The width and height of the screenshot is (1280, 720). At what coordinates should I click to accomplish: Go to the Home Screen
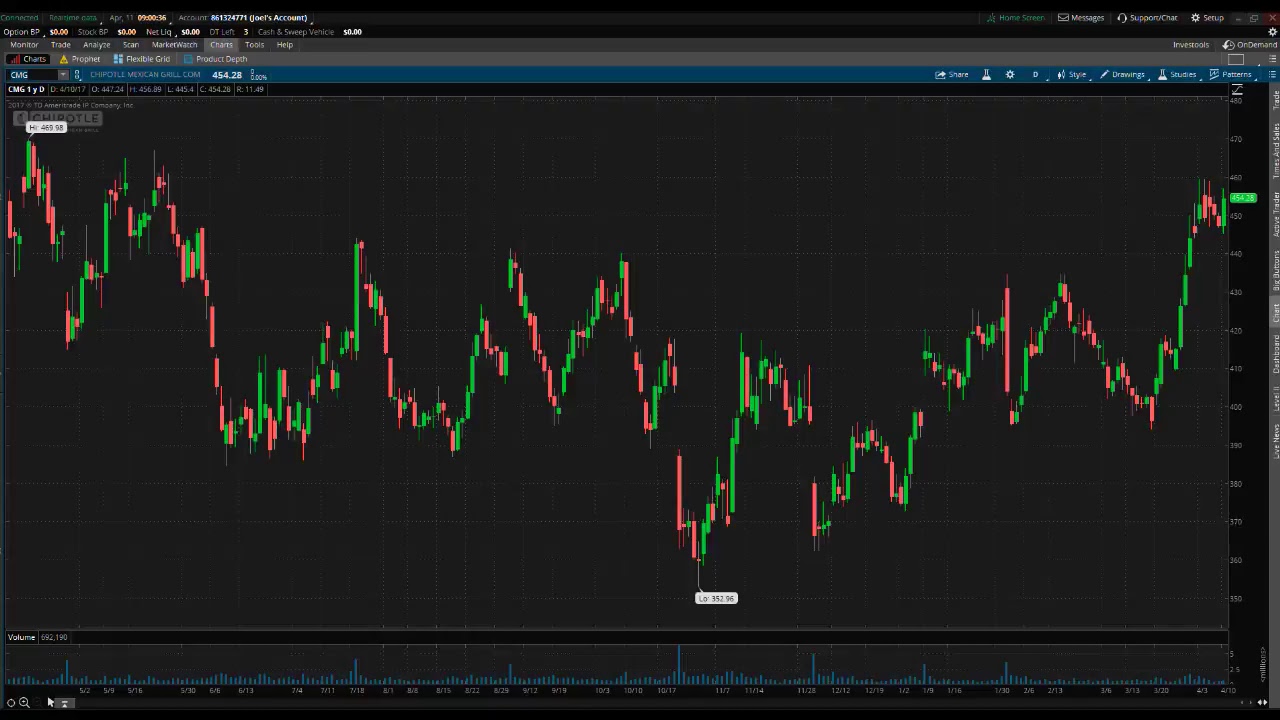coord(1015,18)
